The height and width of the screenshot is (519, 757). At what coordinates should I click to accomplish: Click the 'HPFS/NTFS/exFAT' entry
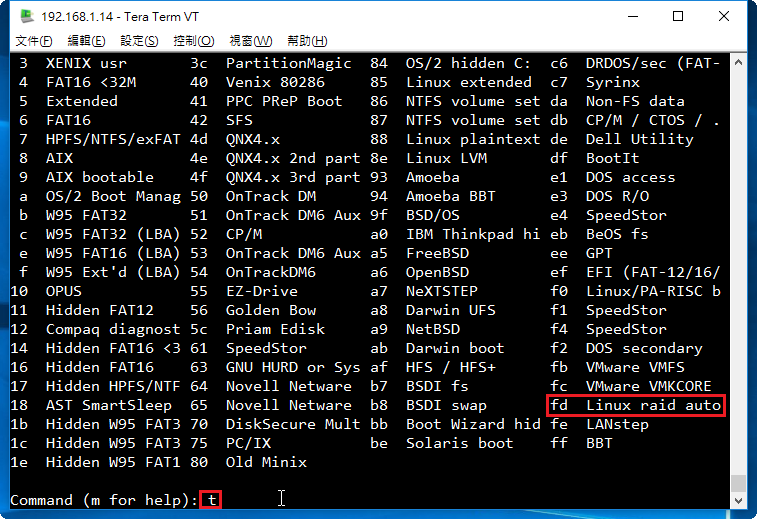(113, 139)
